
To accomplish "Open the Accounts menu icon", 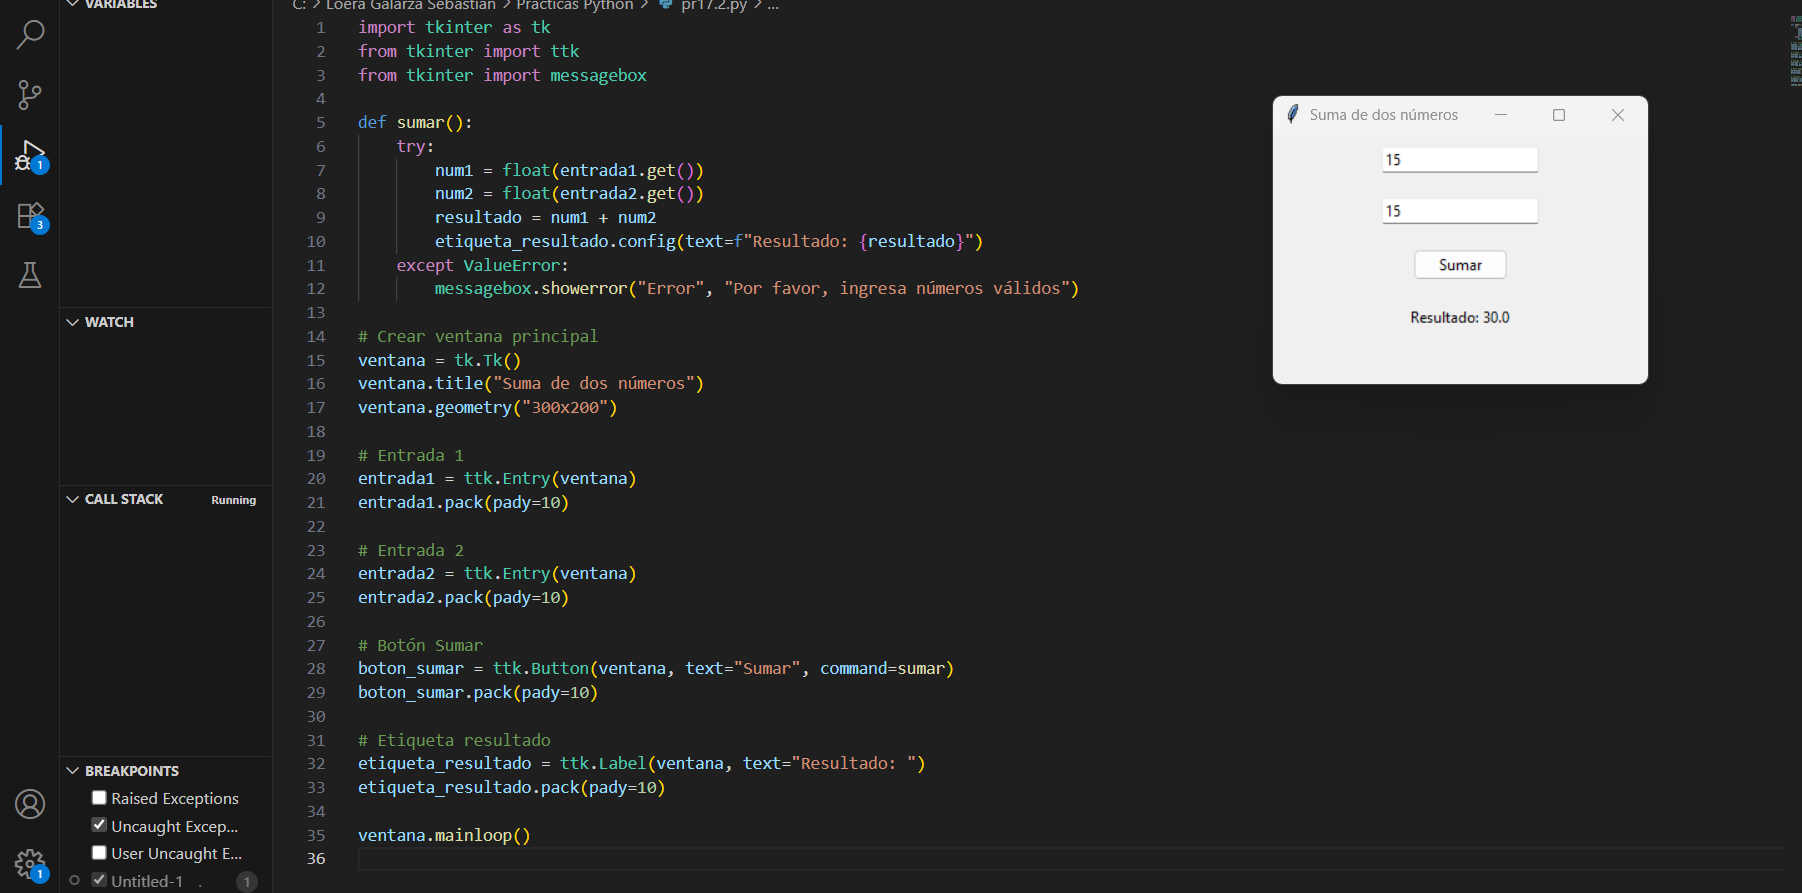I will (30, 804).
